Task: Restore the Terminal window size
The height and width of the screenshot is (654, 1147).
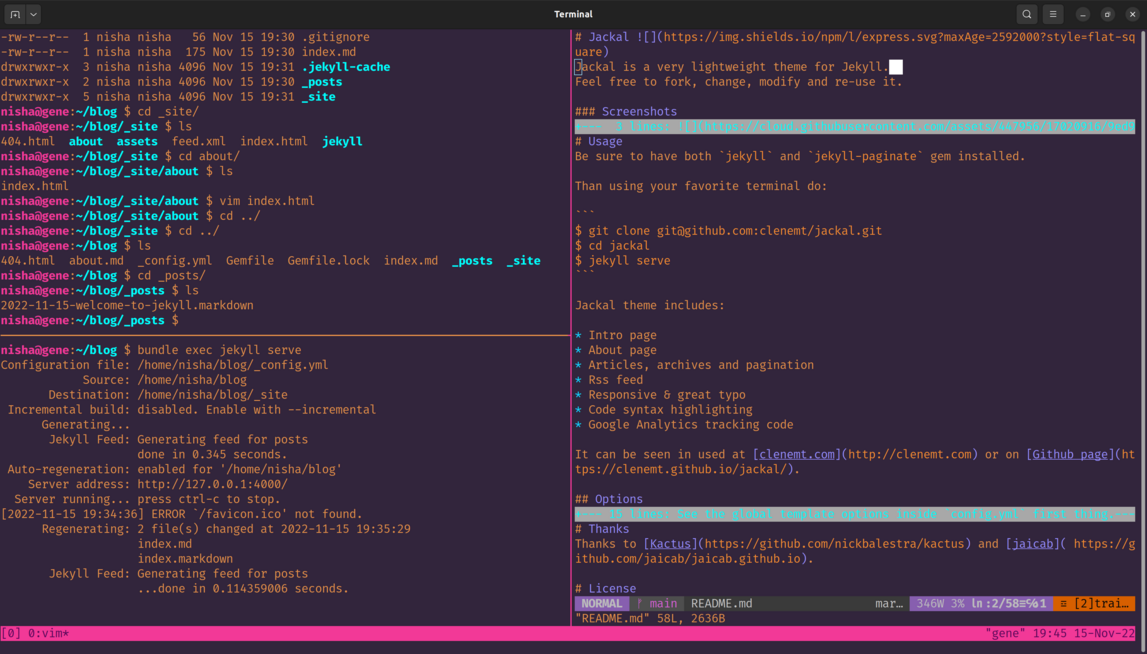Action: tap(1108, 15)
